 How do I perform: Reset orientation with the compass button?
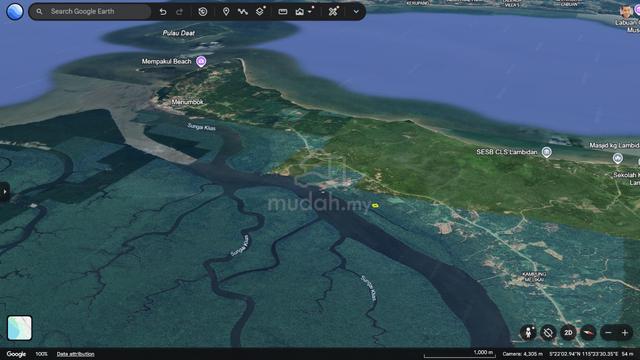[x=588, y=333]
